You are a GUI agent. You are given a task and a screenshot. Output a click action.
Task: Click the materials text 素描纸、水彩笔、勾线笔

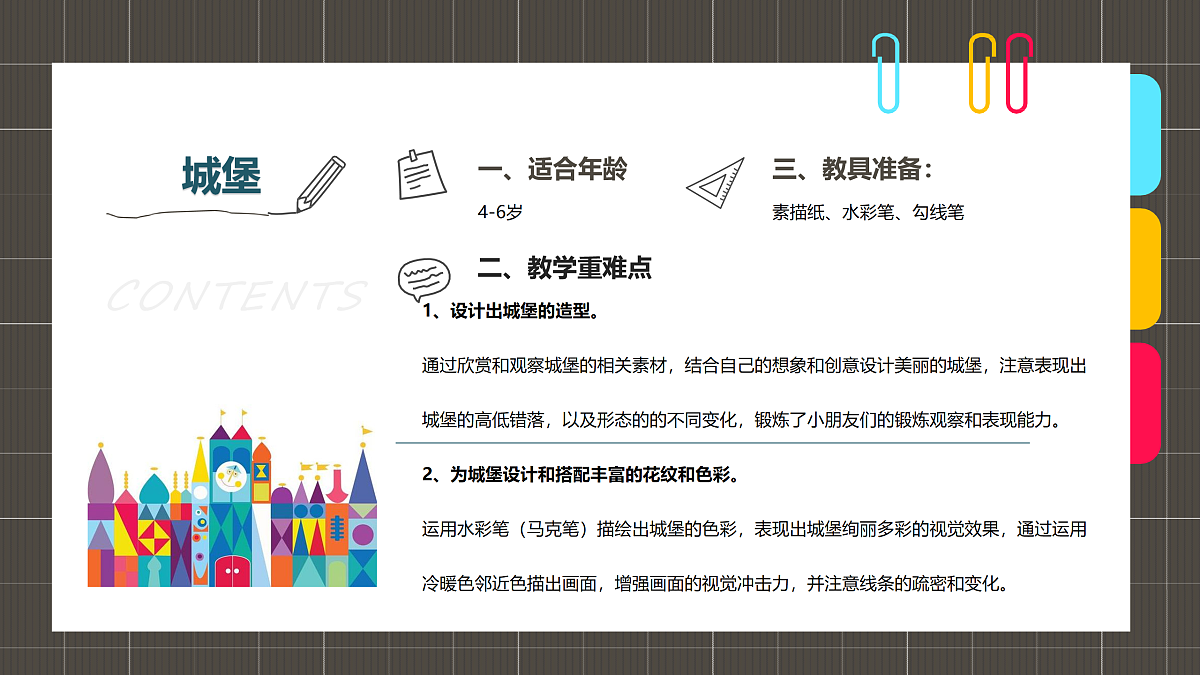(868, 212)
